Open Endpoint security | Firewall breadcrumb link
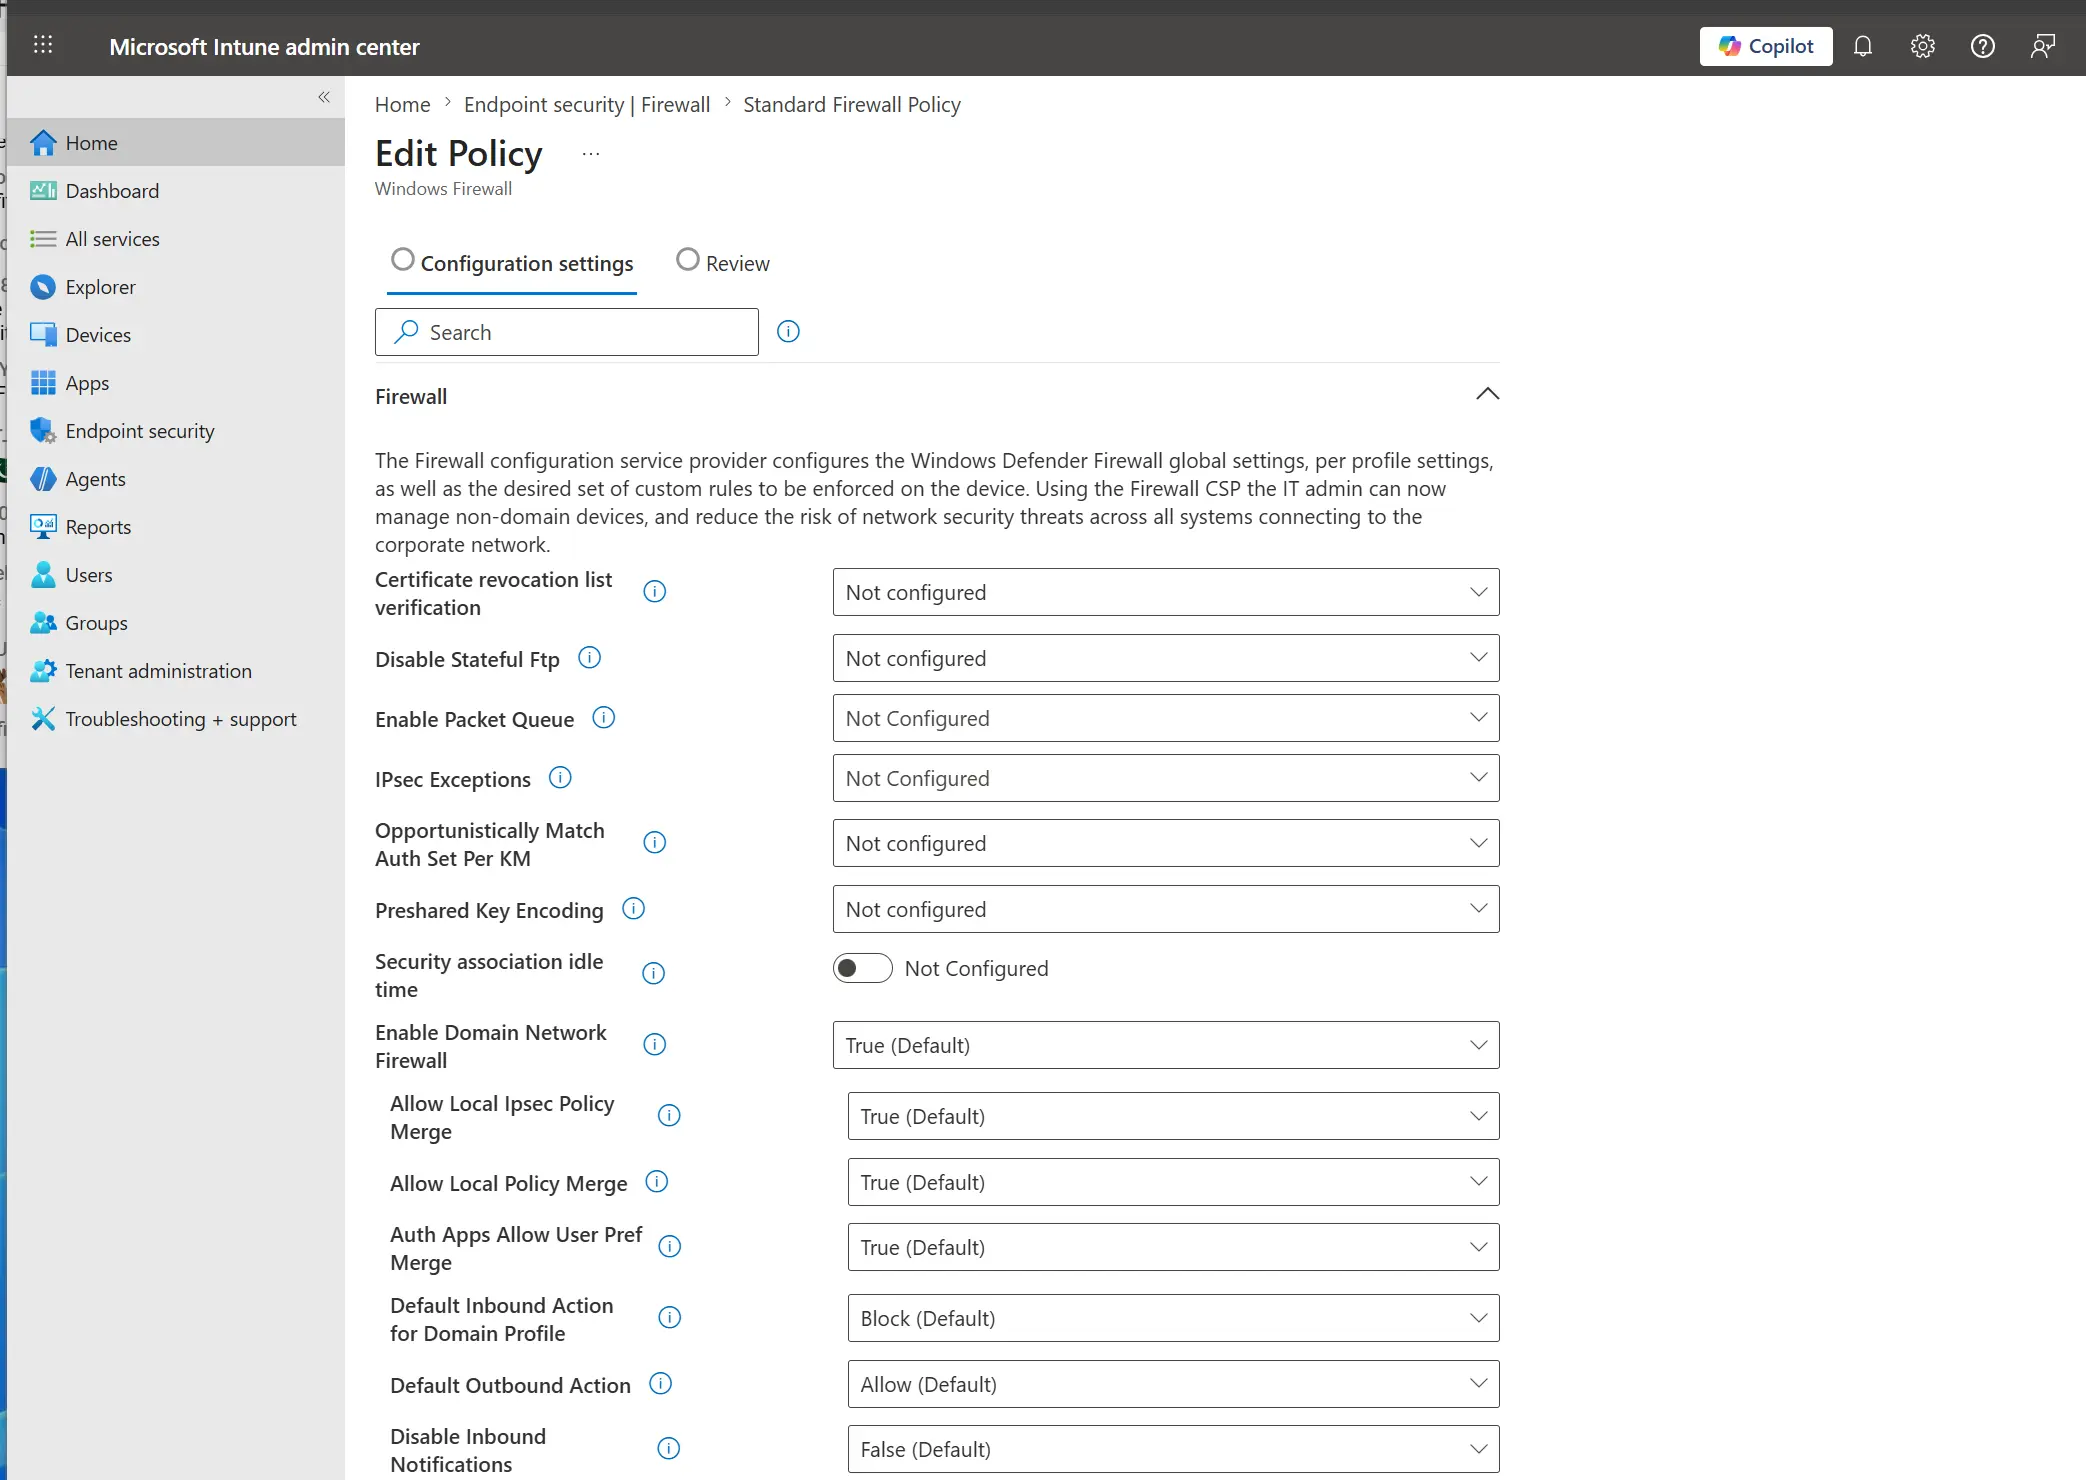 (586, 104)
